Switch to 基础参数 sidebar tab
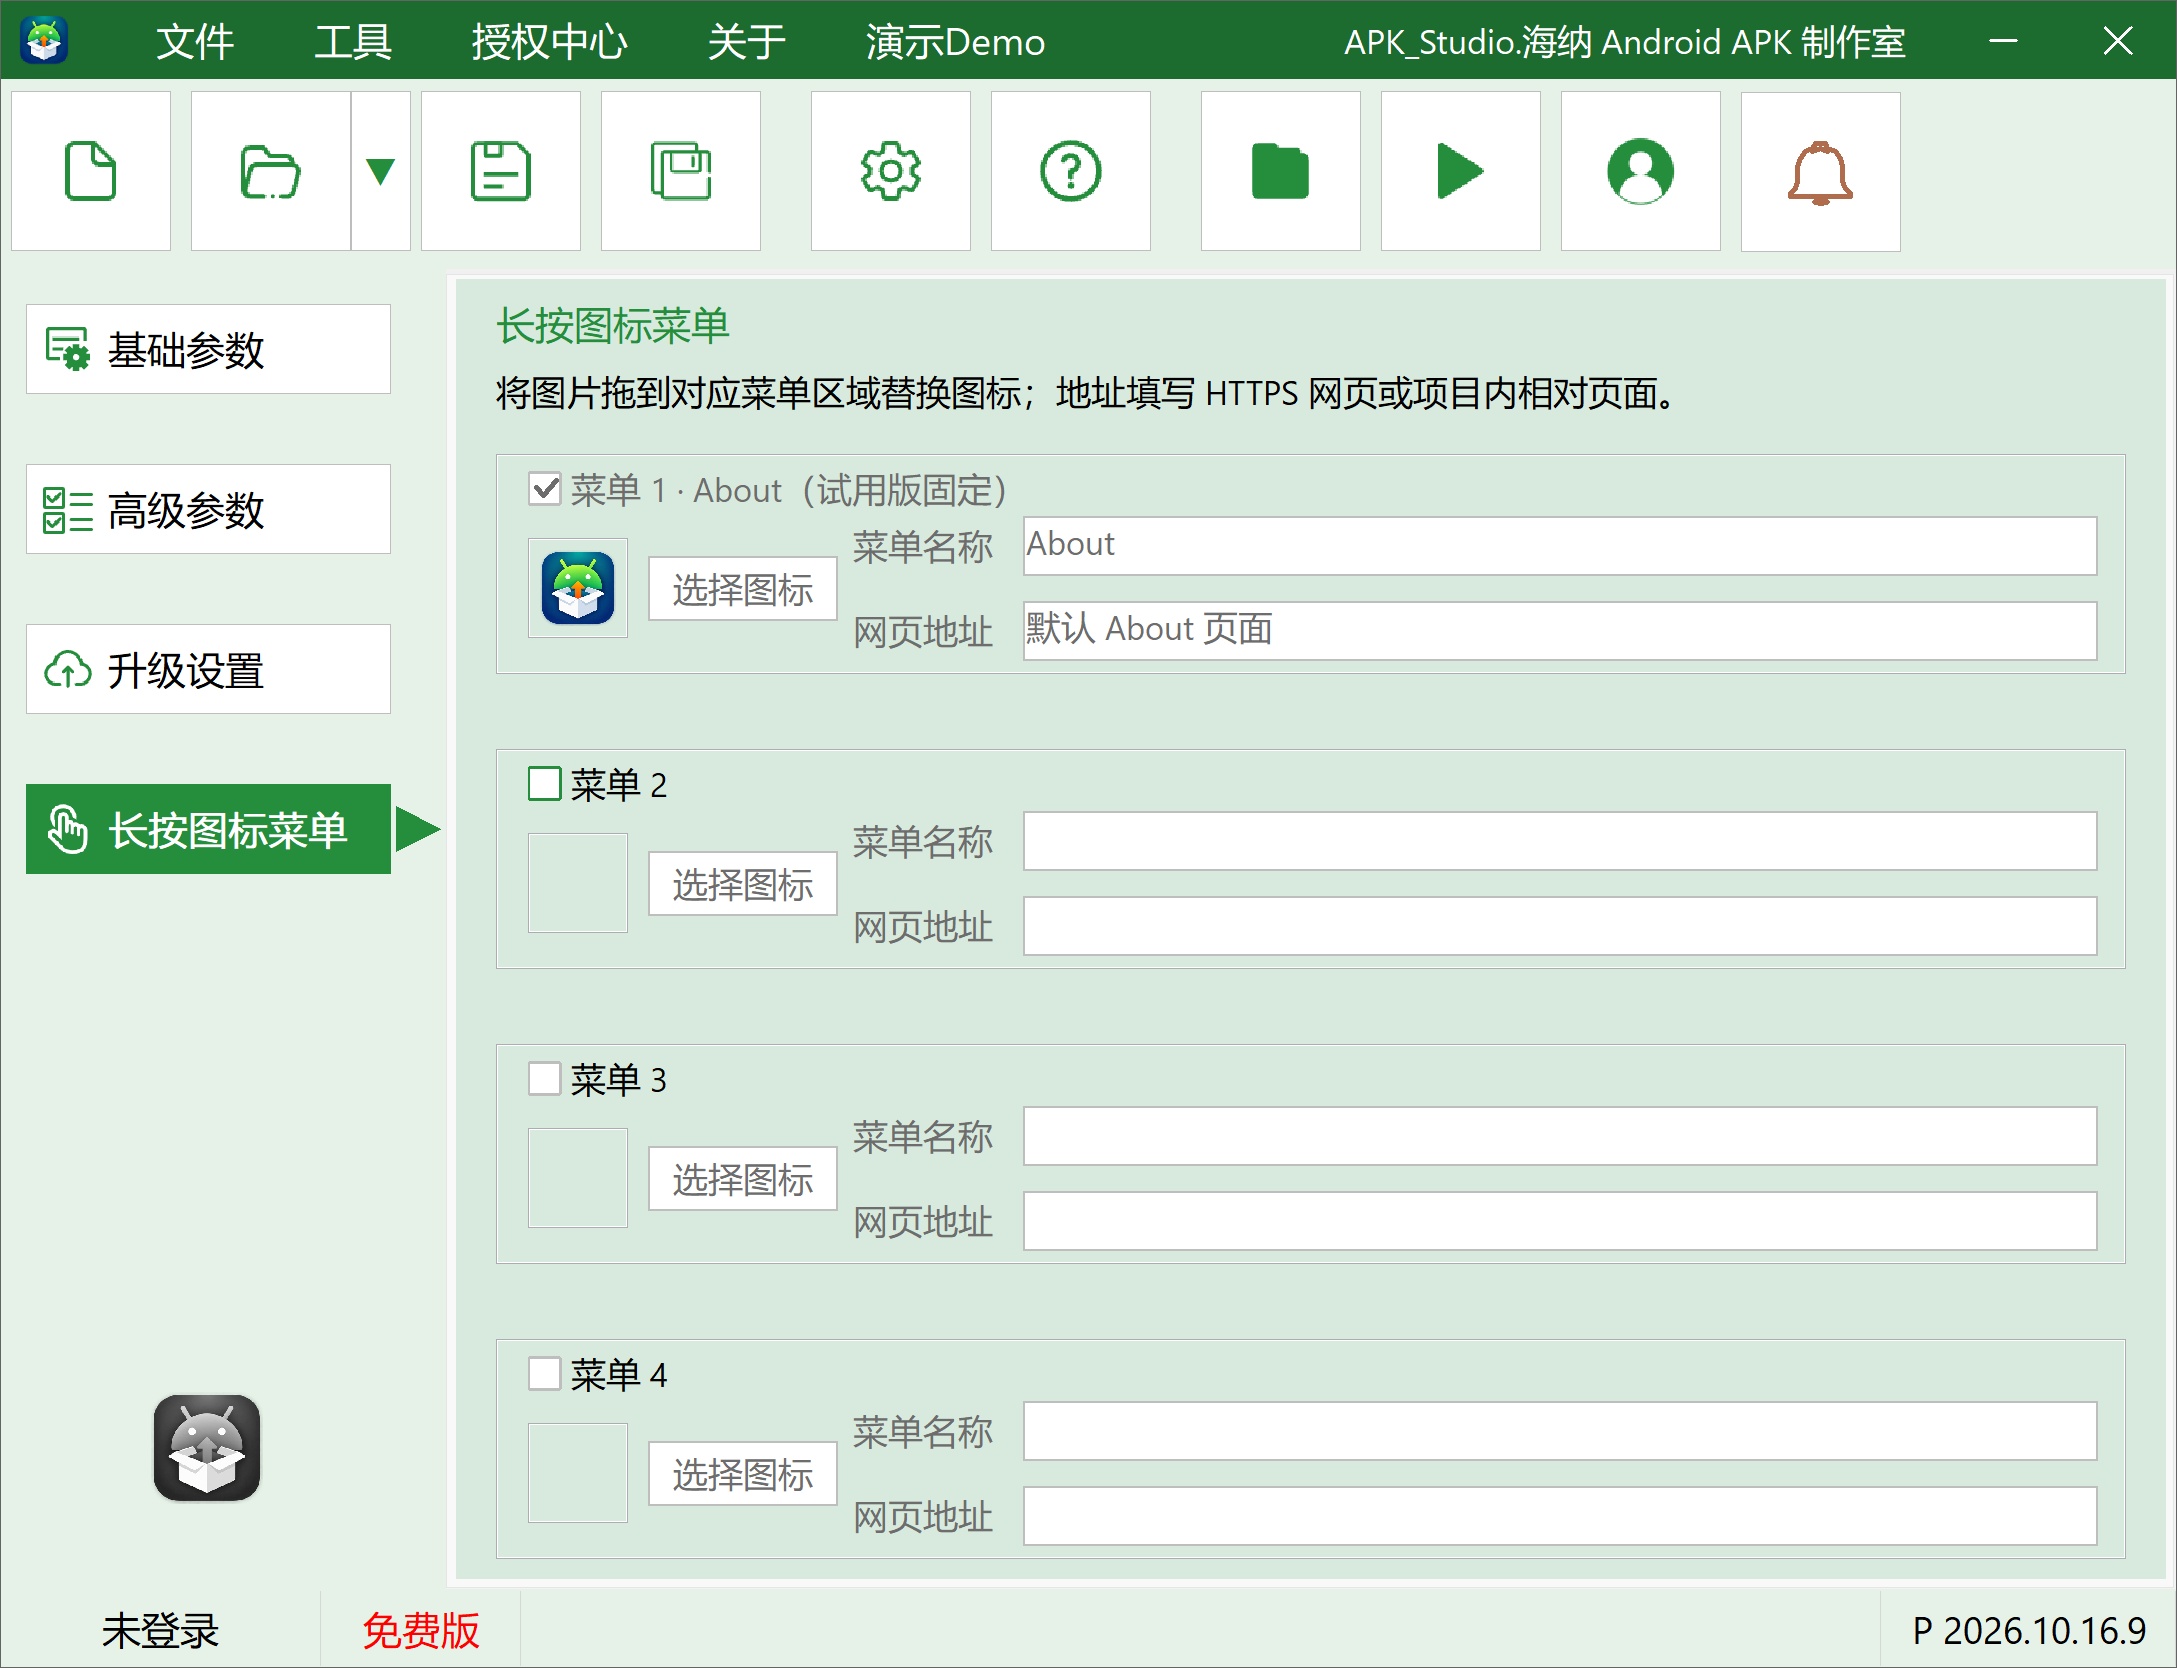This screenshot has width=2177, height=1668. pos(208,349)
